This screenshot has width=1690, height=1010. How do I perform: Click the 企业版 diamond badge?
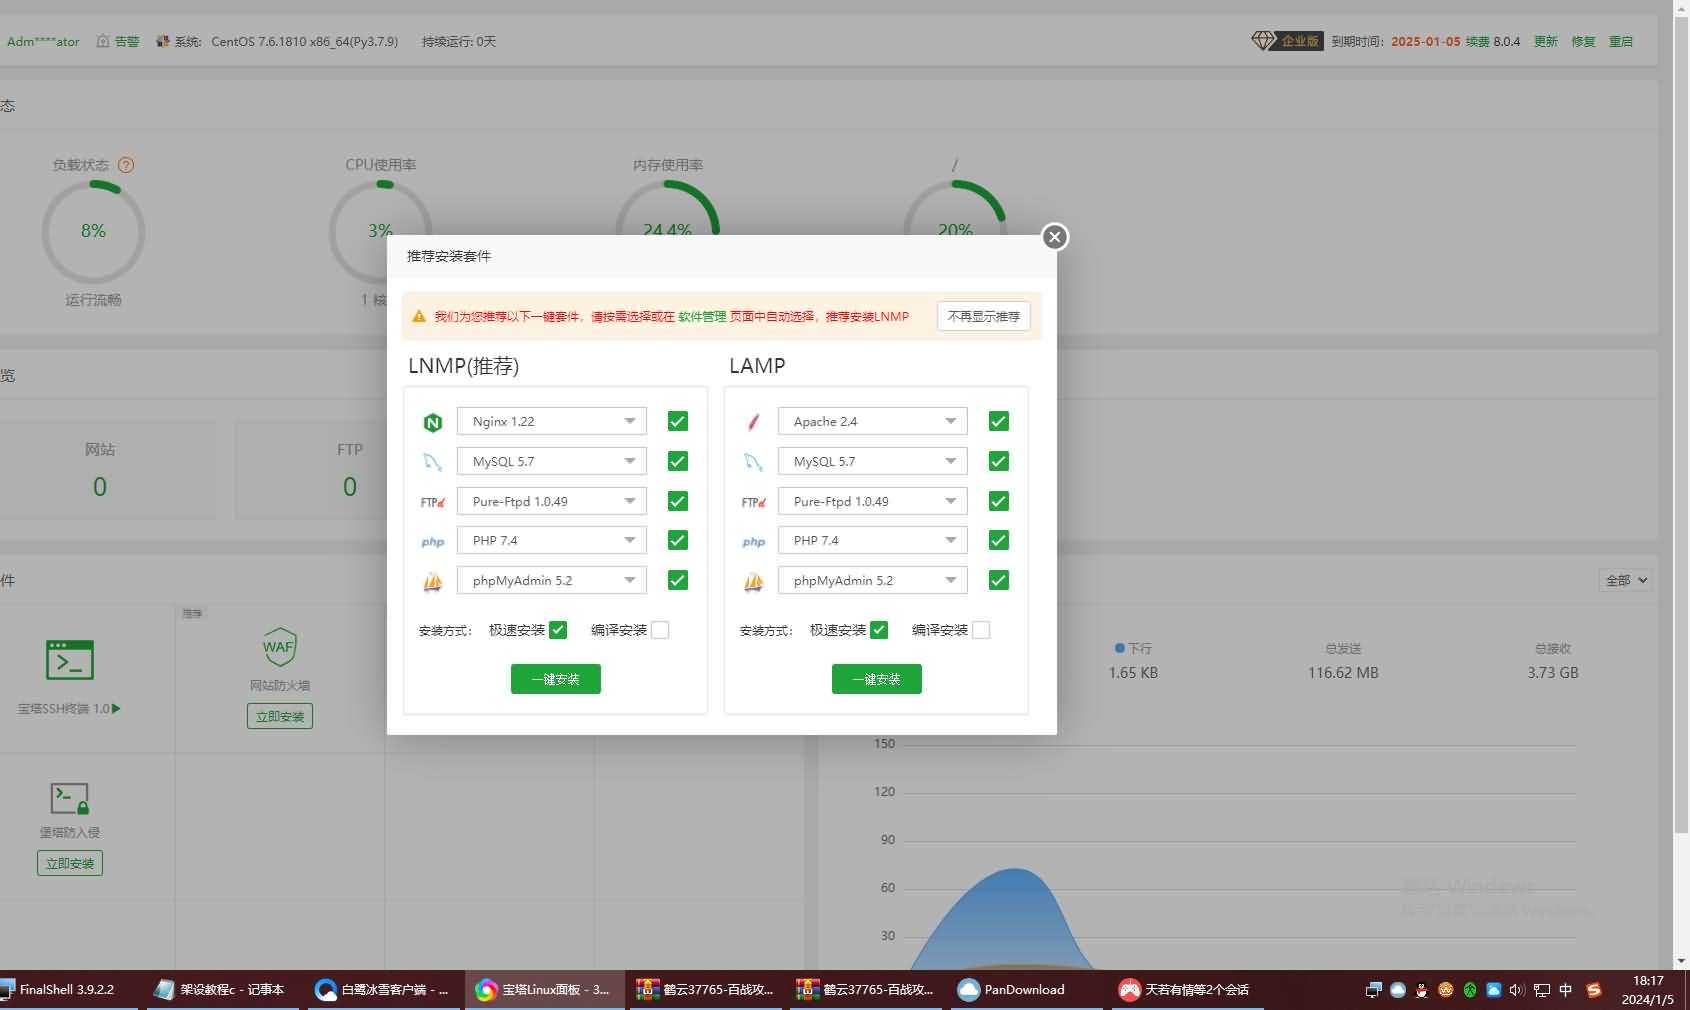[x=1287, y=41]
